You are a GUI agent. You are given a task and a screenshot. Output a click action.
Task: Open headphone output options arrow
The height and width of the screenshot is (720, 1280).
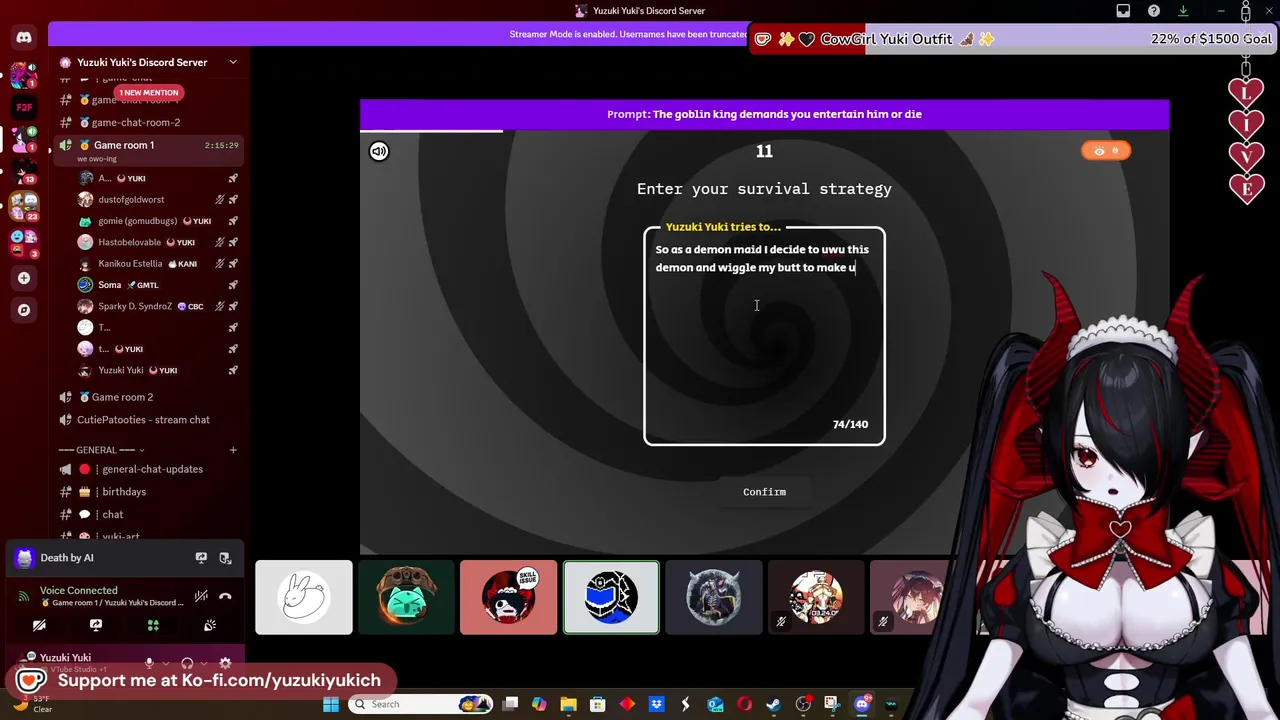click(203, 663)
